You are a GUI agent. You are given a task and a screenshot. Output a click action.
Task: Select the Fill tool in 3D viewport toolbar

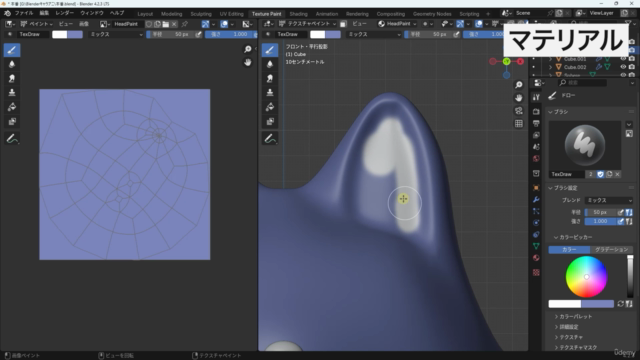point(270,107)
